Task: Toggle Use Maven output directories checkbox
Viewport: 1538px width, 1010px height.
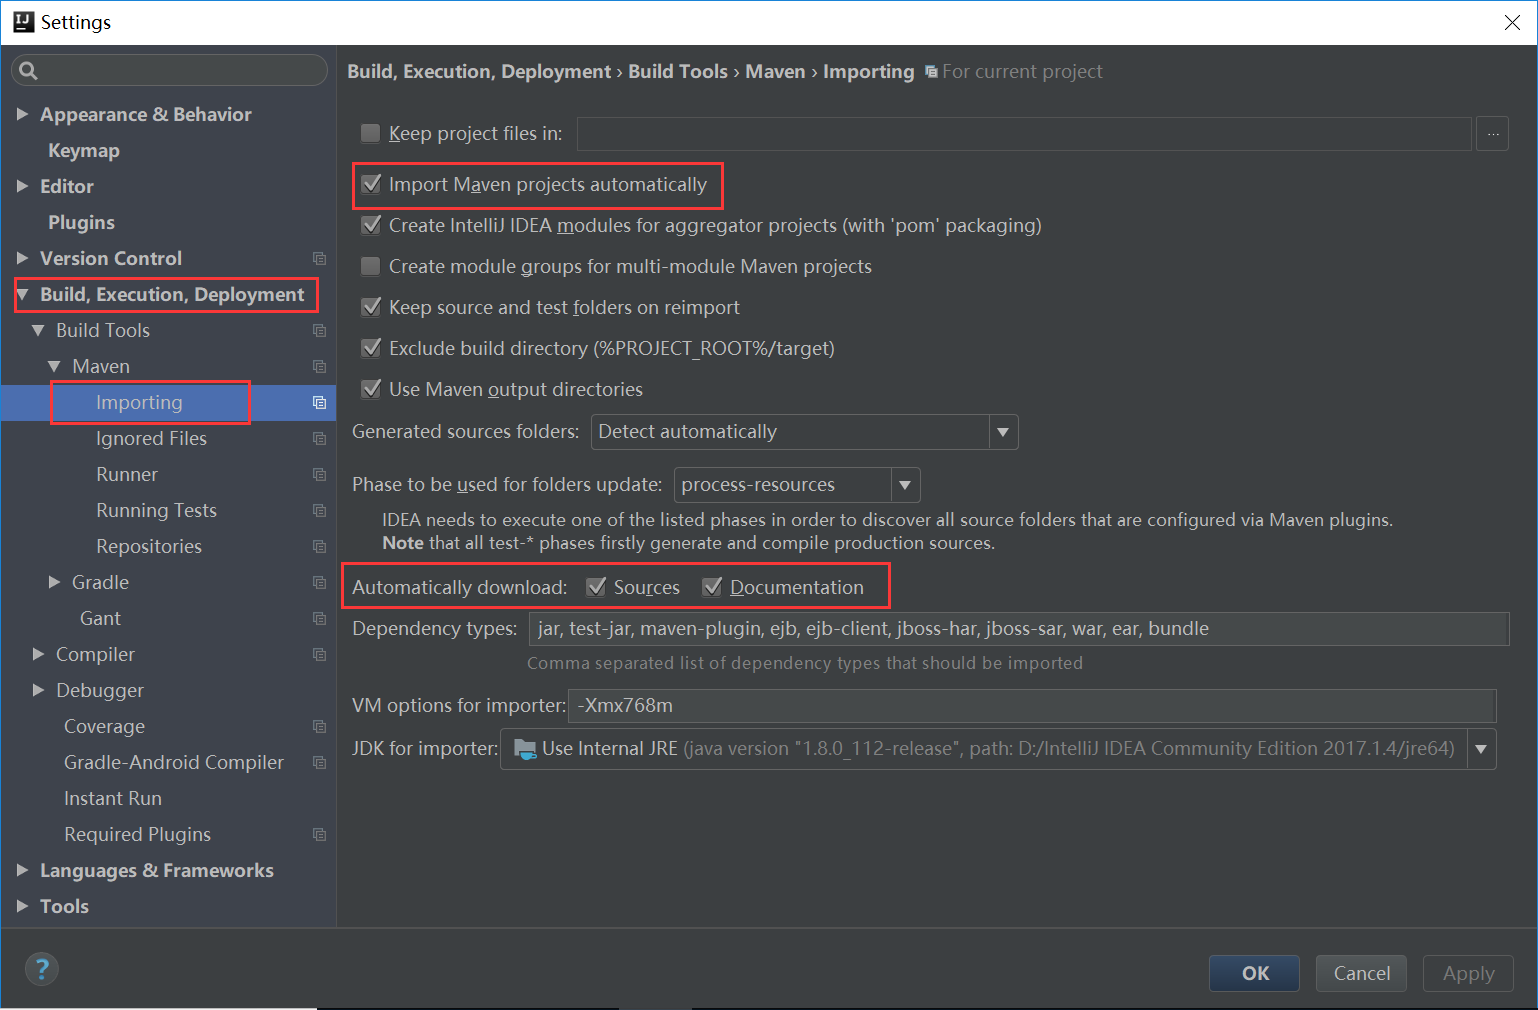Action: click(x=370, y=389)
